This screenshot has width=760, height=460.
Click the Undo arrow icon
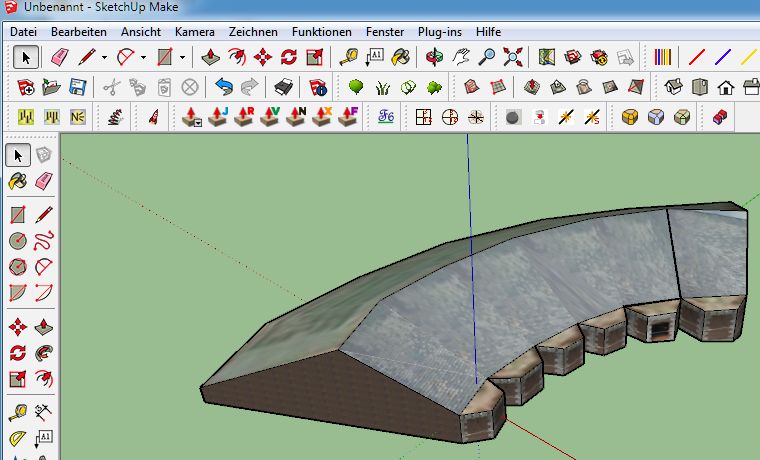pyautogui.click(x=224, y=87)
